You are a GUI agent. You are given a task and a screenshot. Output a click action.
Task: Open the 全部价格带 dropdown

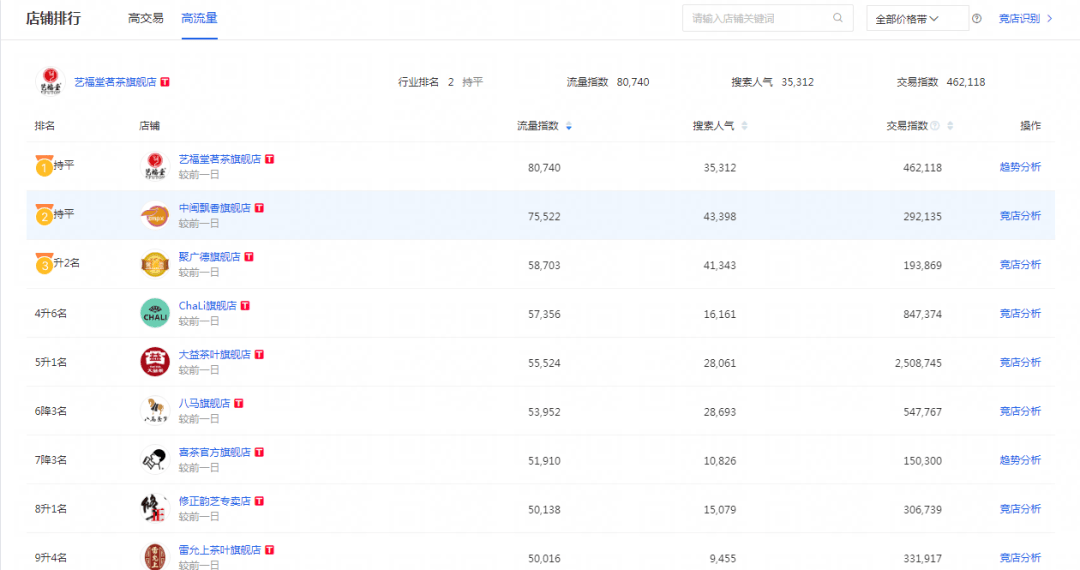pos(917,19)
